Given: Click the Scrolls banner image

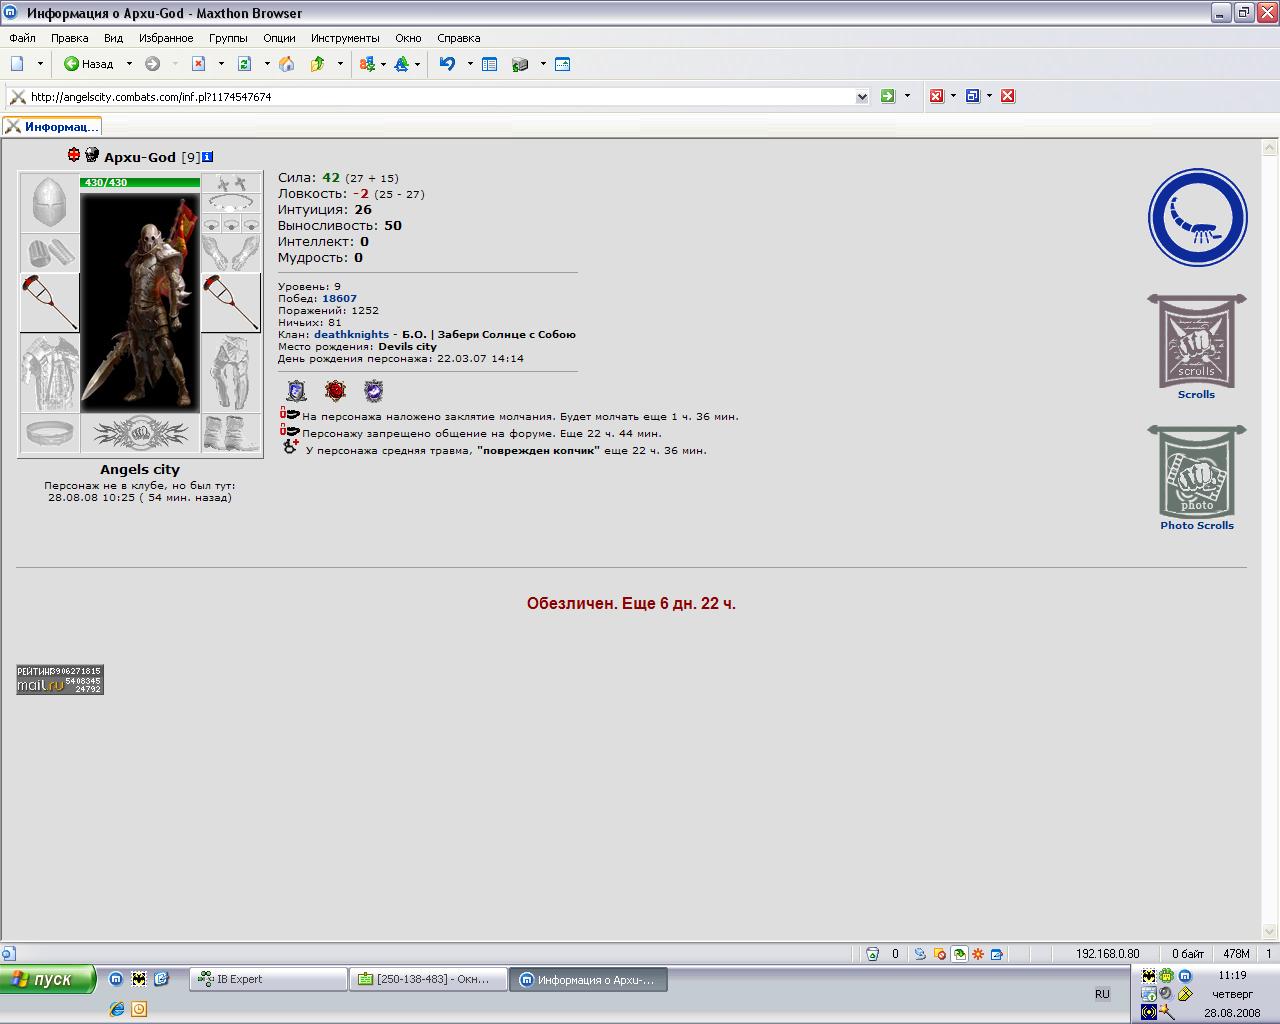Looking at the screenshot, I should (1197, 341).
